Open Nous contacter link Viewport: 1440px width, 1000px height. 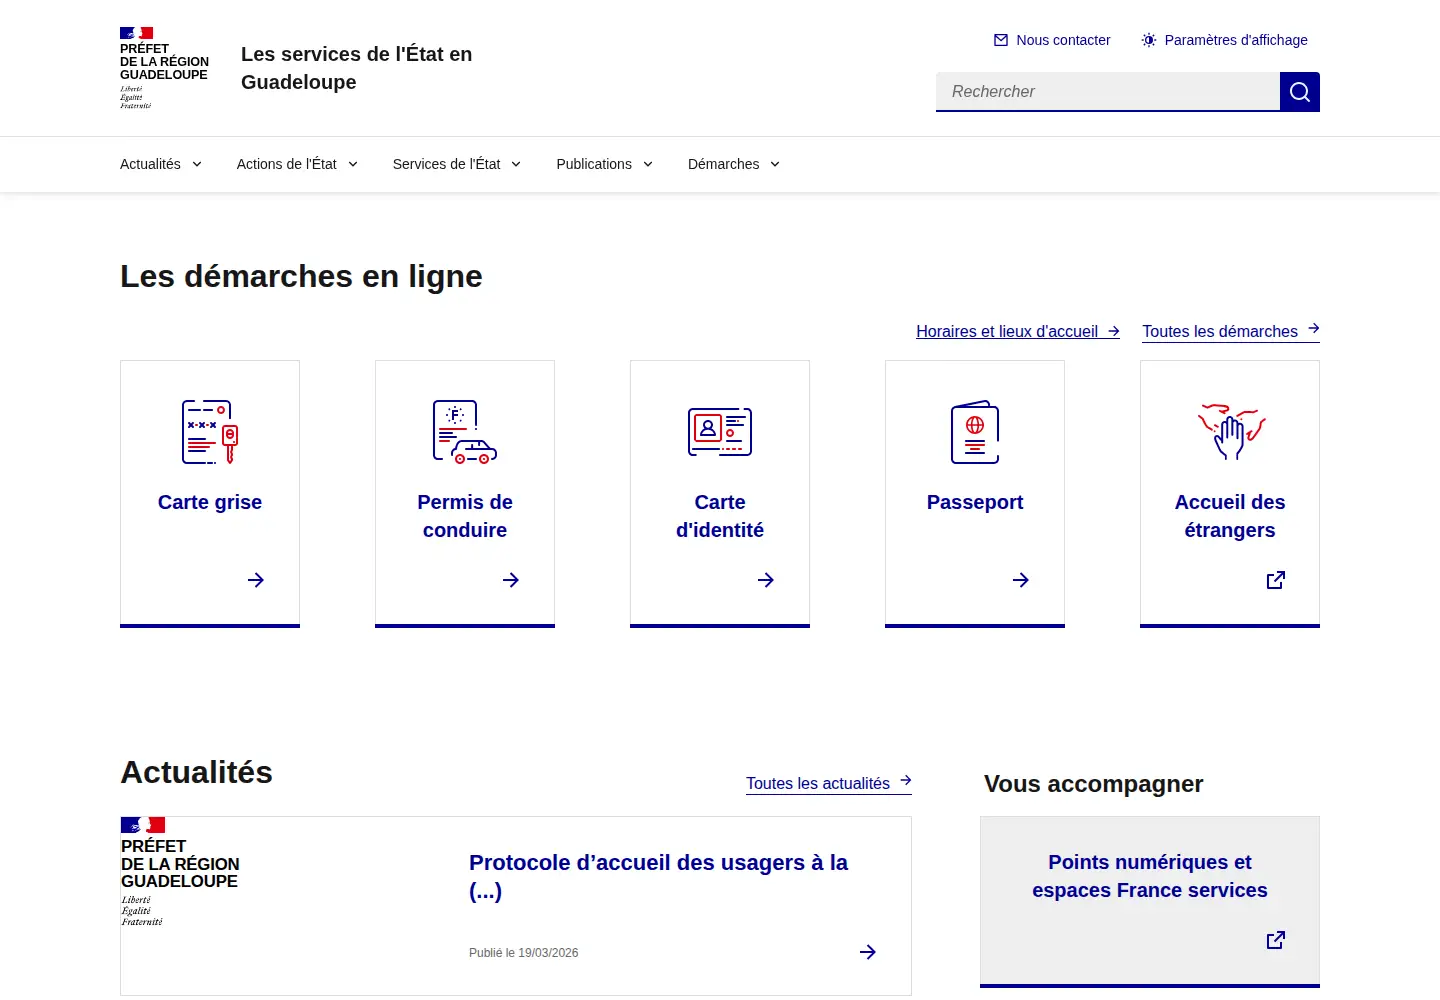(x=1052, y=40)
